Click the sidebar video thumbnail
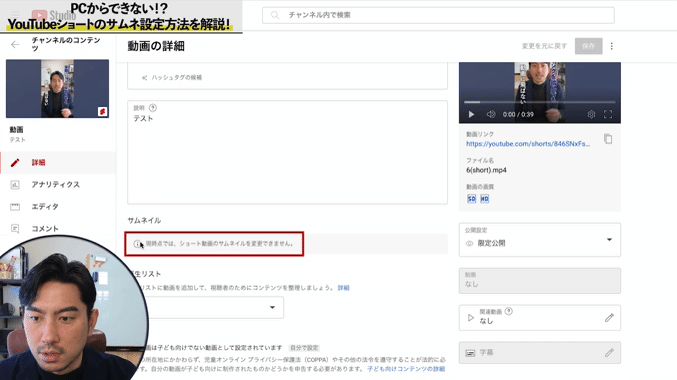Viewport: 677px width, 380px height. point(57,89)
